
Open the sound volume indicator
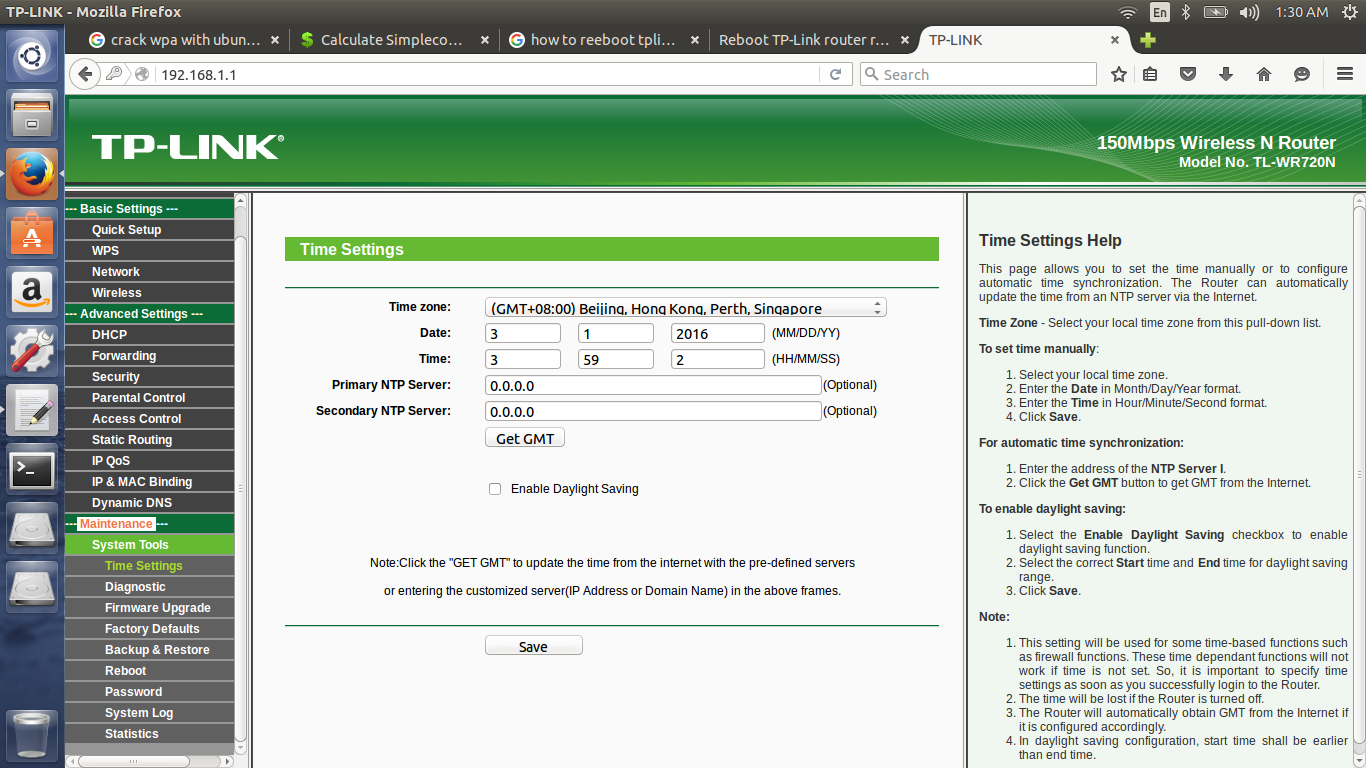click(1249, 12)
